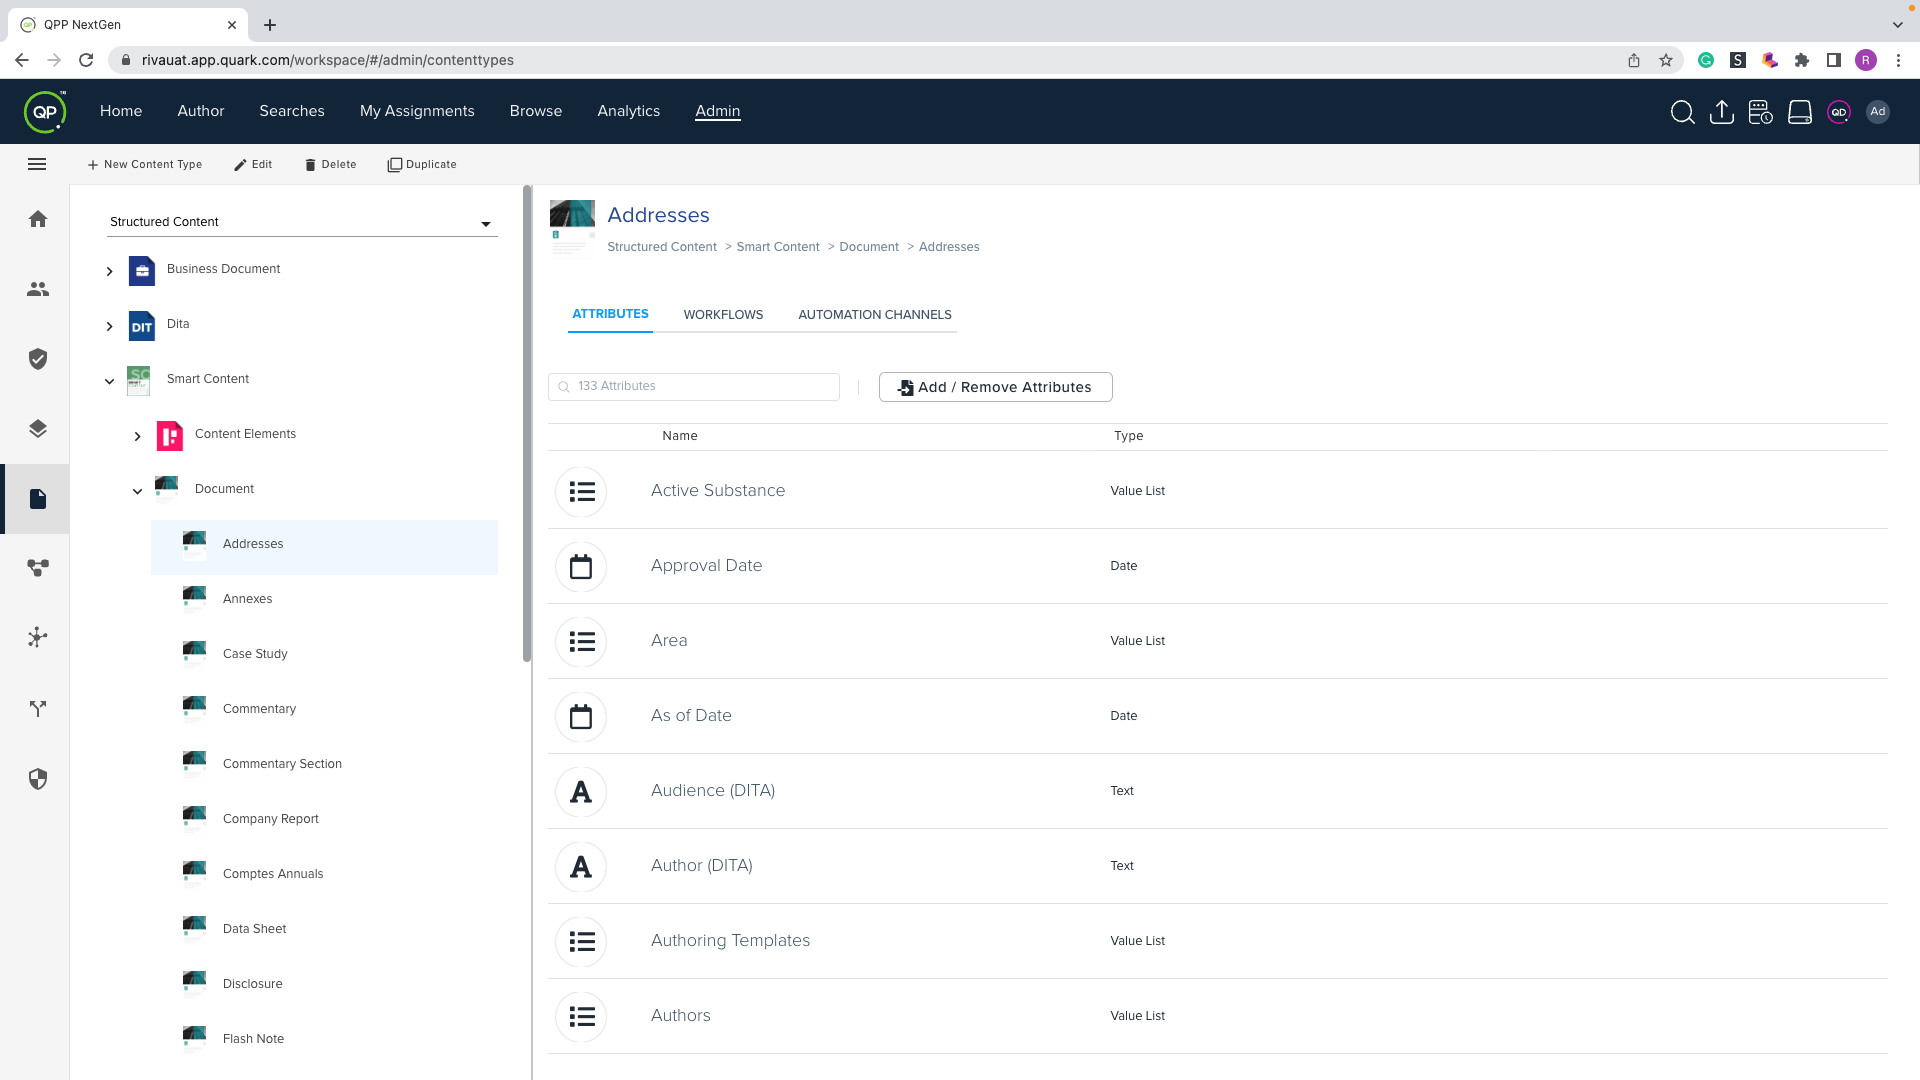Click the shield icon at the sidebar bottom

[x=37, y=779]
